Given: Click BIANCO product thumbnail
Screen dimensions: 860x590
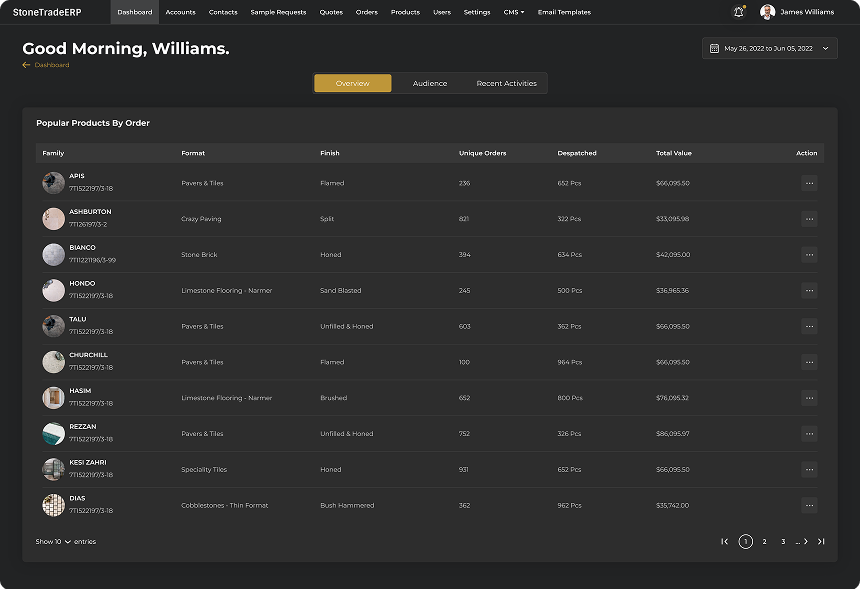Looking at the screenshot, I should pos(54,254).
